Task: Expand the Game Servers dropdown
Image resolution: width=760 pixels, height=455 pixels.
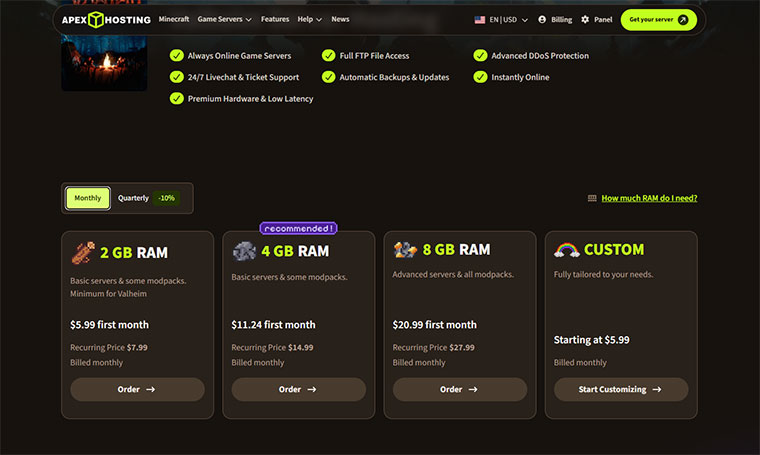Action: [224, 19]
